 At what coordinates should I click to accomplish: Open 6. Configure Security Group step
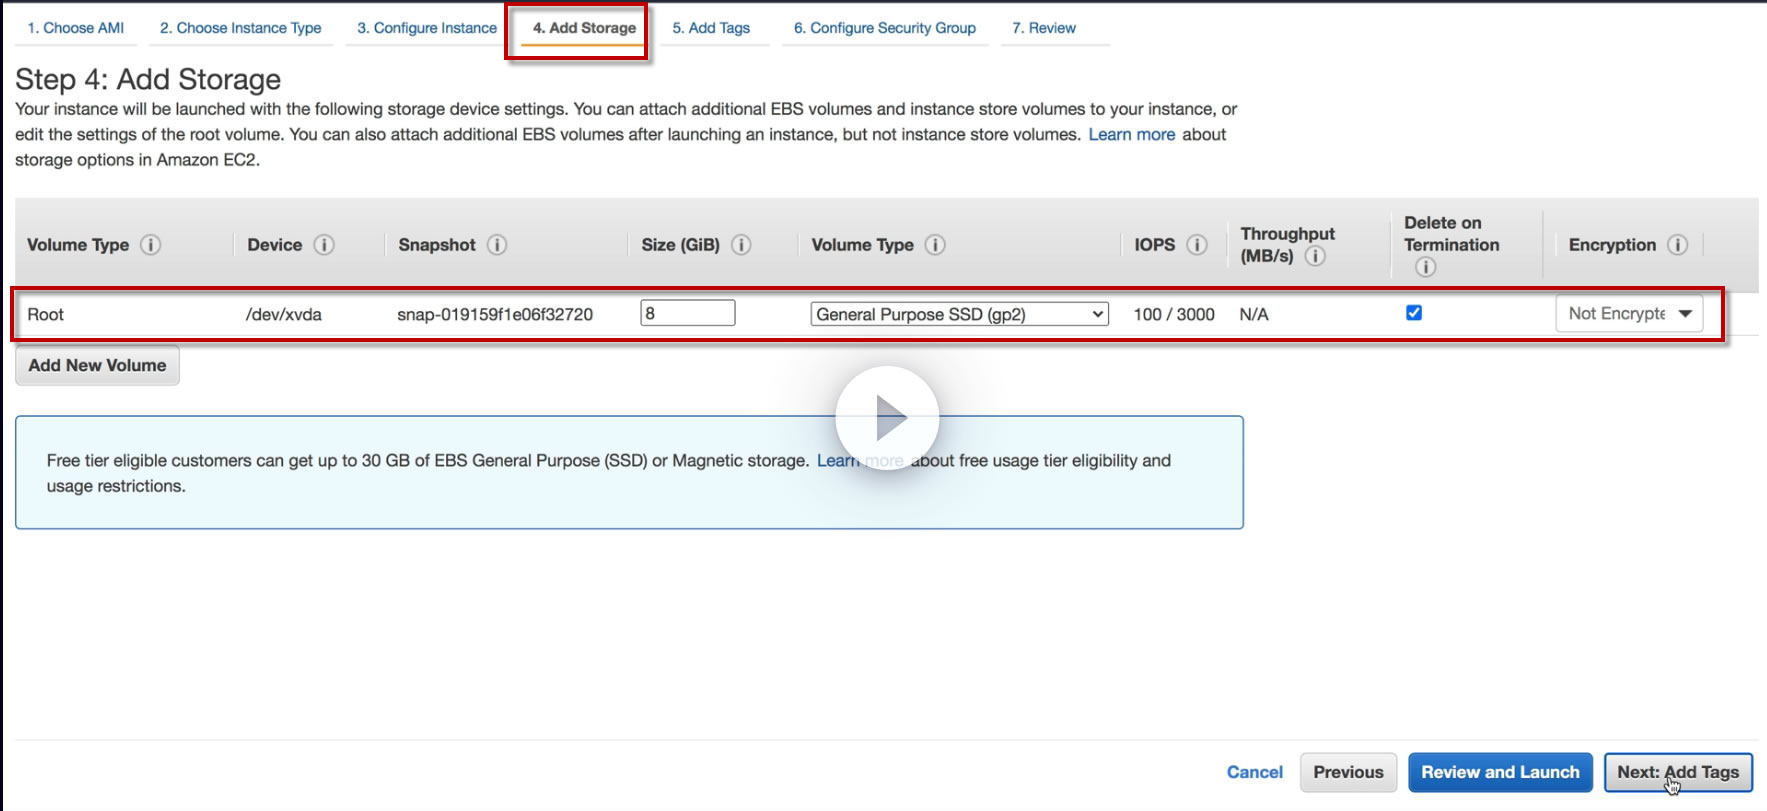click(x=884, y=28)
